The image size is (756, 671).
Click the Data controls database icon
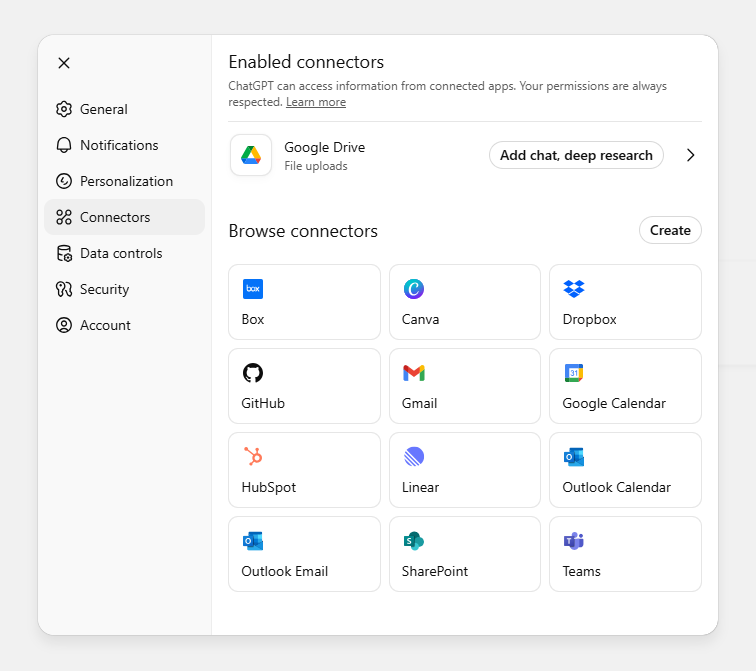(64, 253)
